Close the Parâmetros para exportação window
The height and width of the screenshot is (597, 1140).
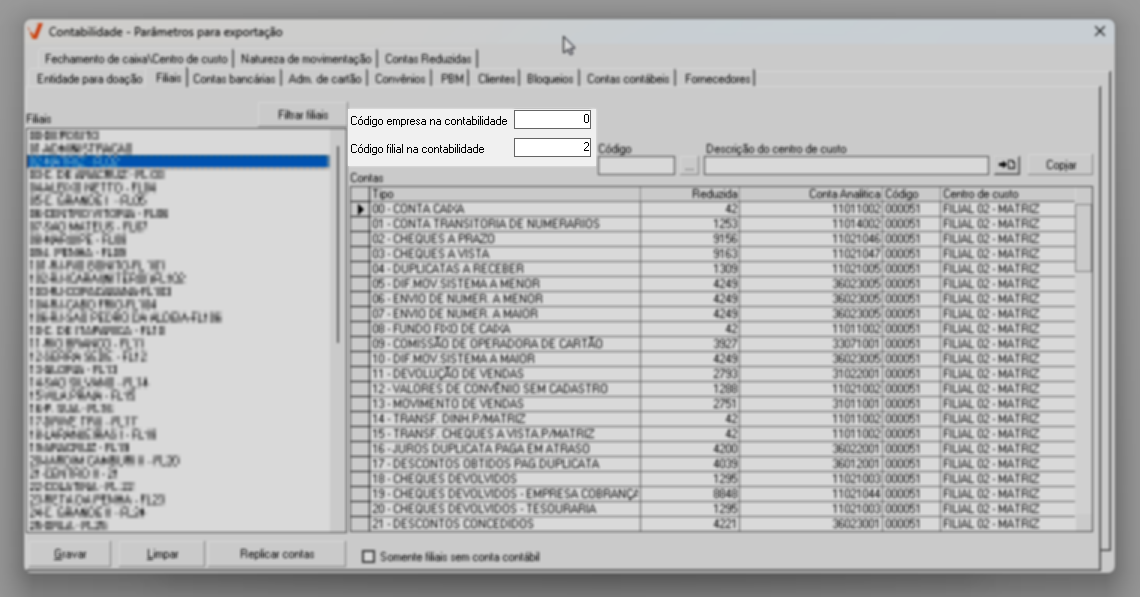(1099, 31)
